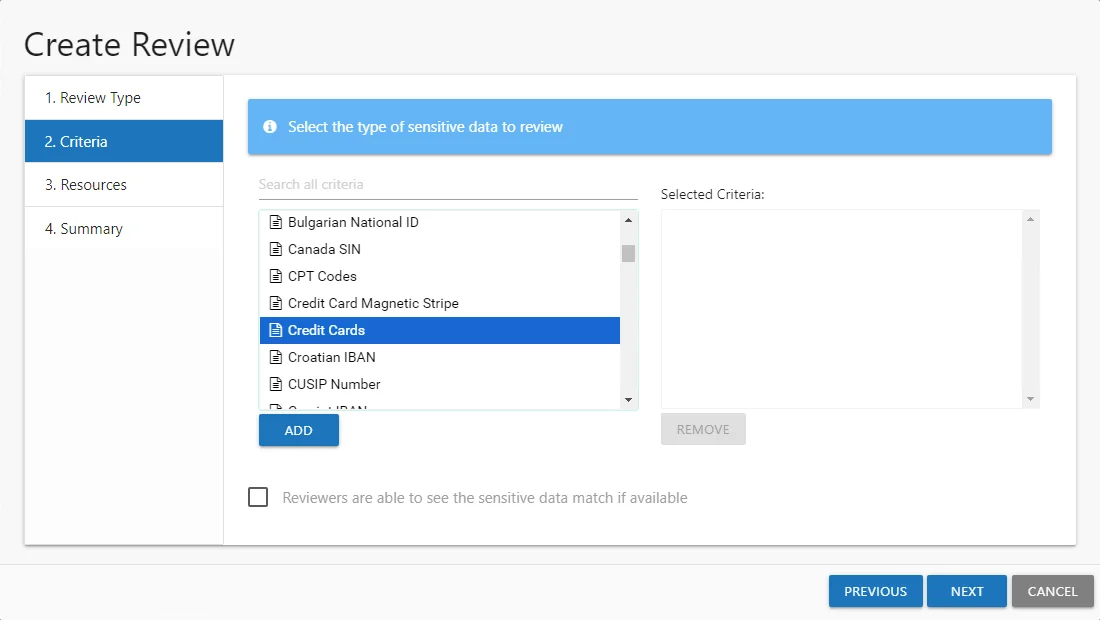The image size is (1100, 620).
Task: Cancel the Create Review wizard
Action: pos(1052,591)
